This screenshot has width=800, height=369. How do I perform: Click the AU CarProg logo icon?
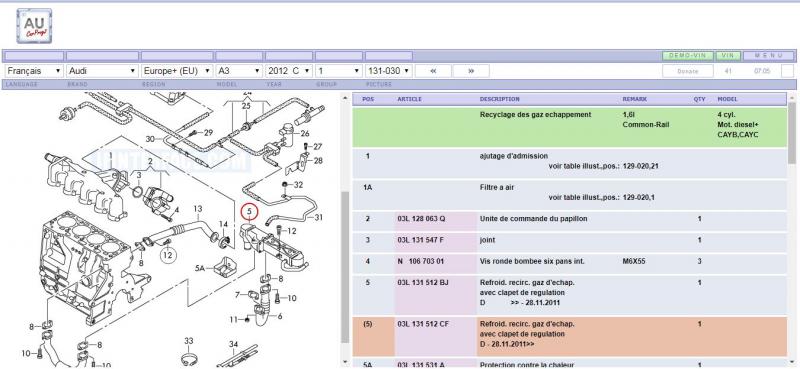(34, 26)
